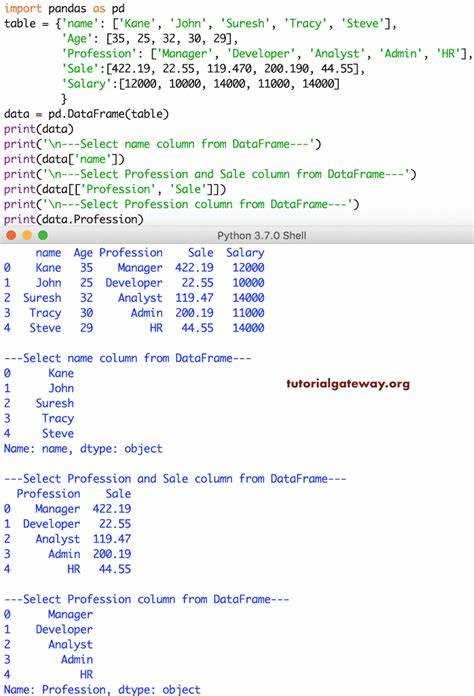Click 'John' in the name column output

[x=61, y=388]
